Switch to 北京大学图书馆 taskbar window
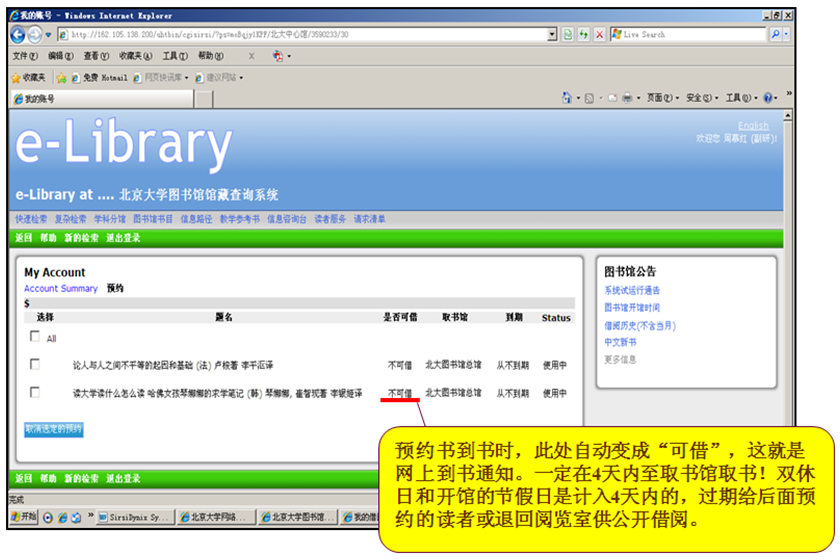 point(297,517)
